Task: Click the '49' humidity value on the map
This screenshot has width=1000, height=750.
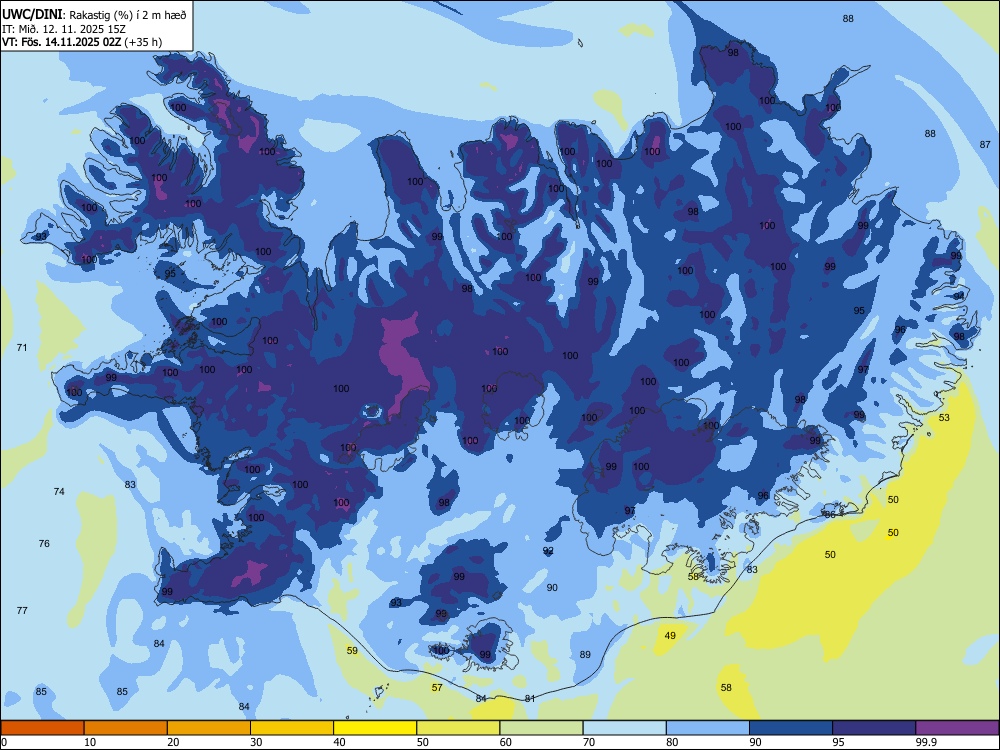Action: [670, 635]
